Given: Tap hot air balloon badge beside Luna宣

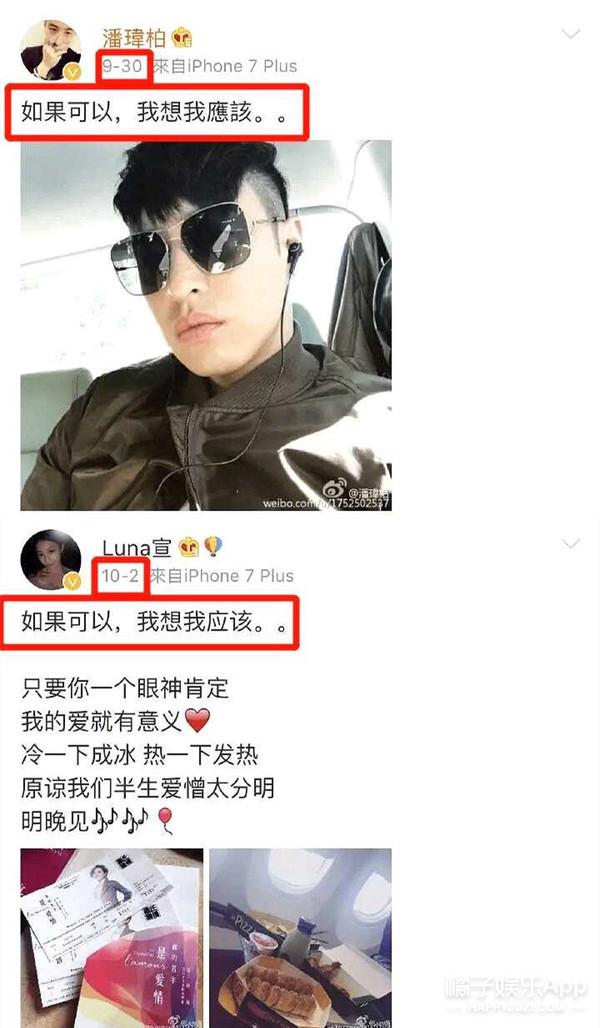Looking at the screenshot, I should 213,547.
